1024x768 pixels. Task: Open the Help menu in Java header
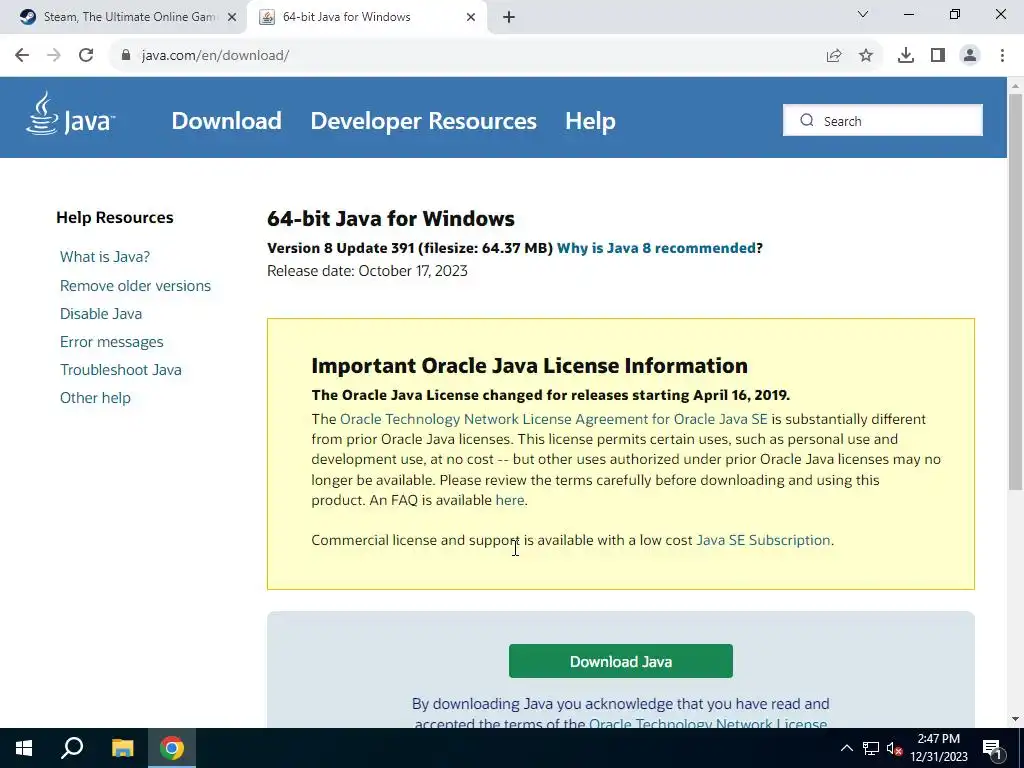pyautogui.click(x=590, y=121)
